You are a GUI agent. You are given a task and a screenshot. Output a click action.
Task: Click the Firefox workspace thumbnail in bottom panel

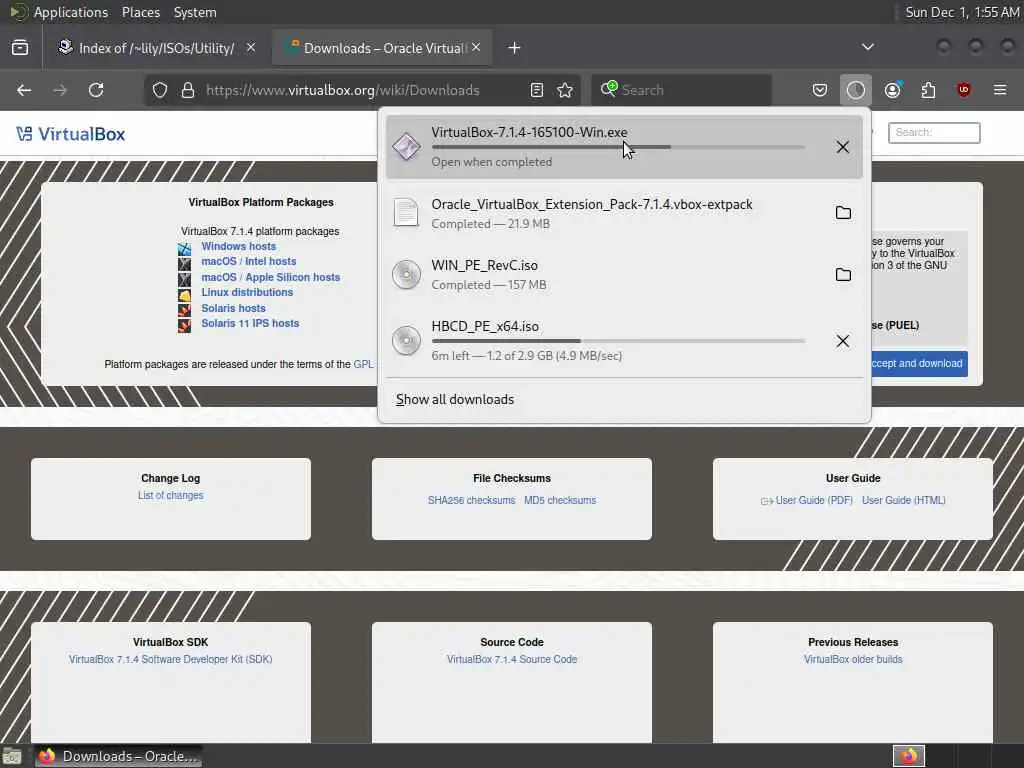908,756
